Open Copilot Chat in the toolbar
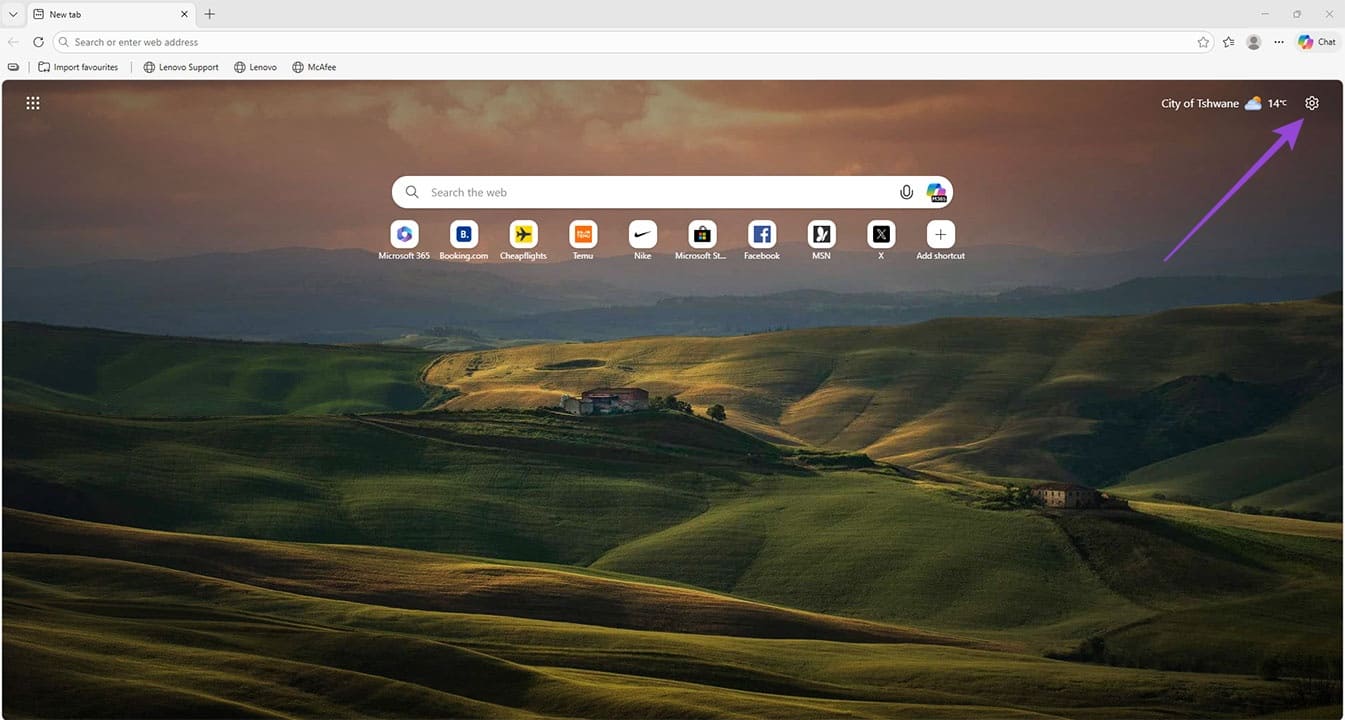The width and height of the screenshot is (1345, 720). point(1316,41)
